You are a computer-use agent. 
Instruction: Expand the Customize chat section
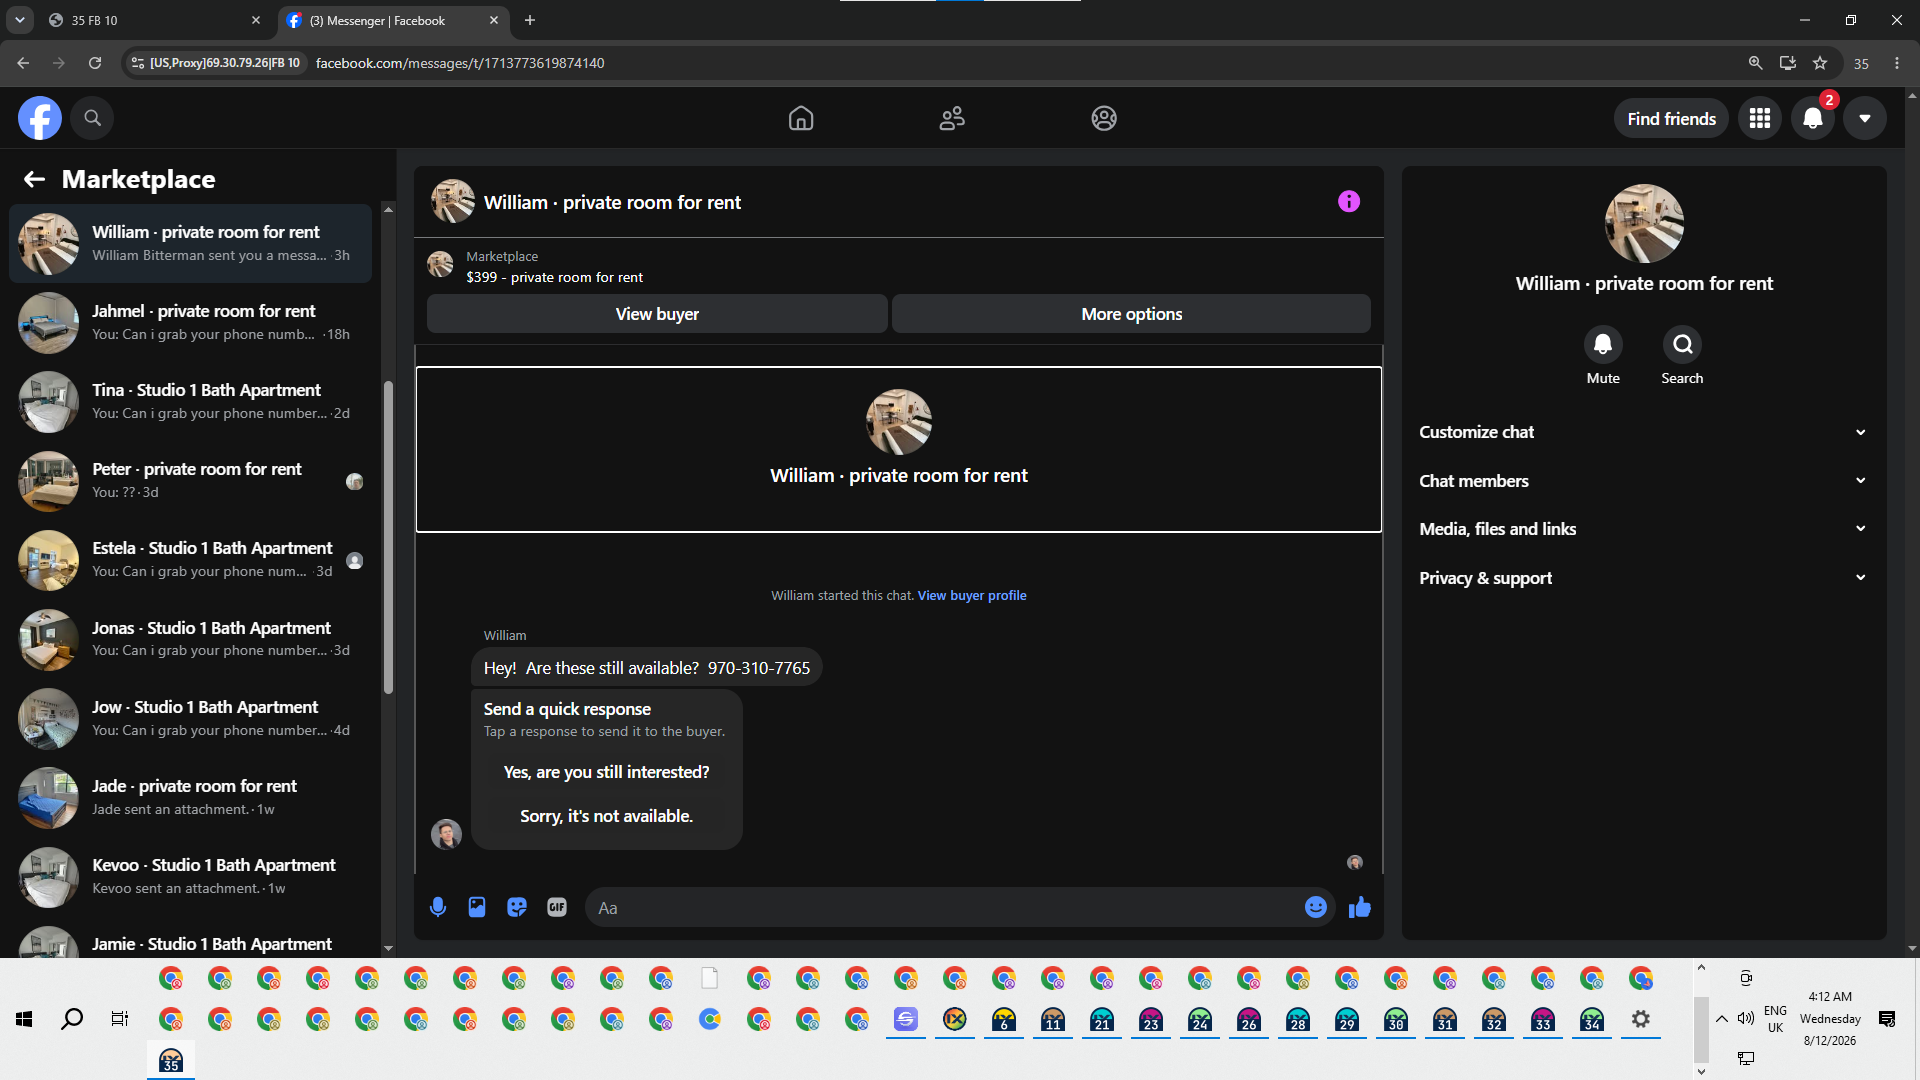[x=1644, y=432]
